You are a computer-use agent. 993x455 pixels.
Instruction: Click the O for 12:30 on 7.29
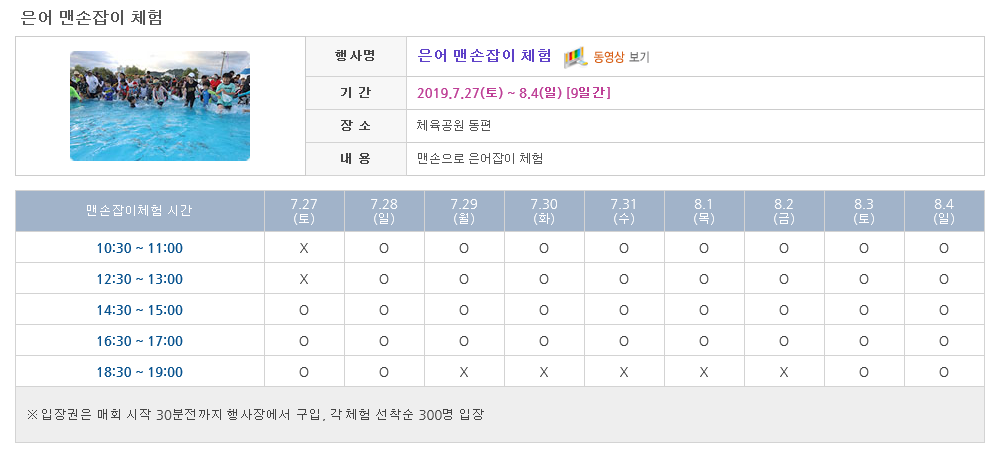tap(464, 279)
